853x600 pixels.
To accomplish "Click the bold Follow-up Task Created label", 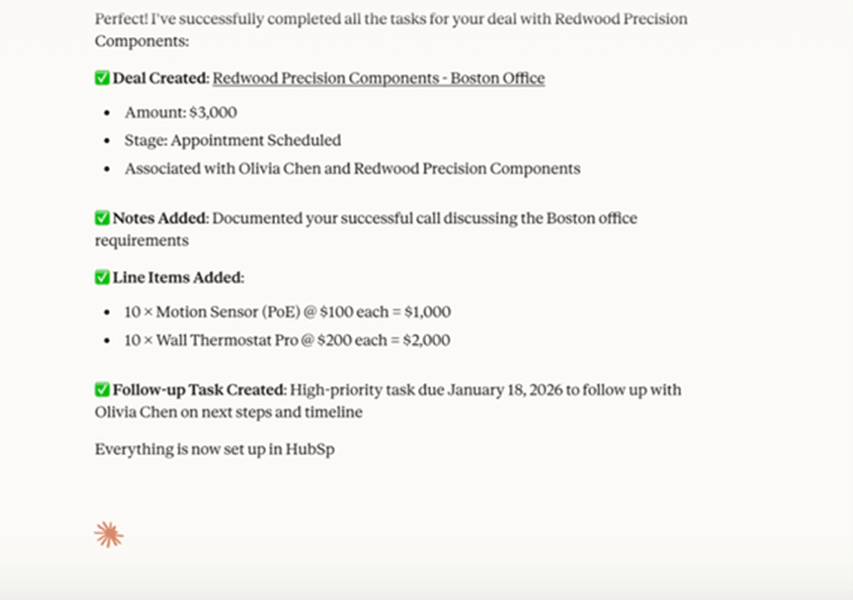I will click(200, 389).
